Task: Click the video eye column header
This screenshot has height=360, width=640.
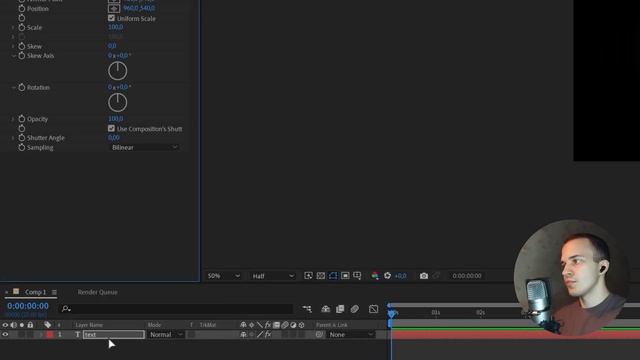Action: tap(5, 325)
